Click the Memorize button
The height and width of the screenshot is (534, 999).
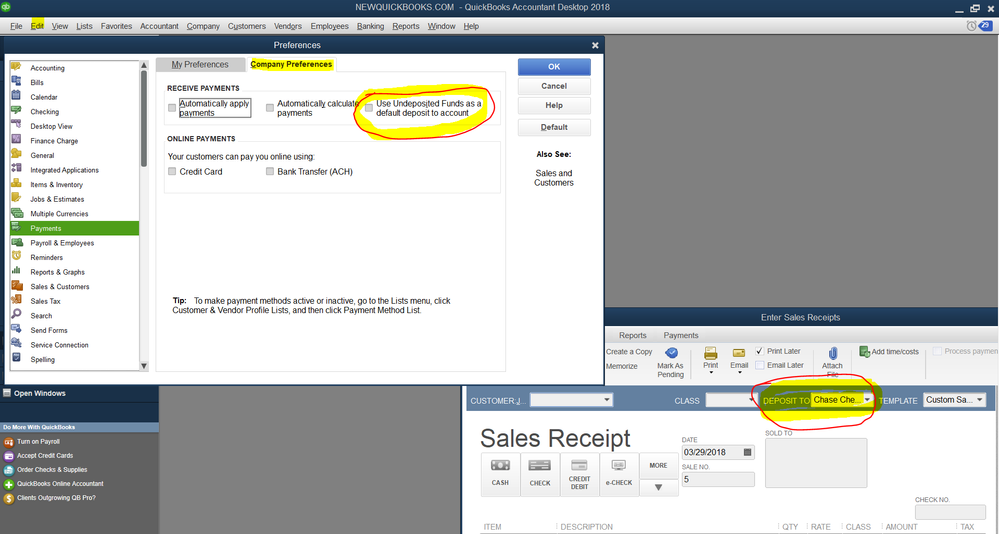(x=622, y=366)
